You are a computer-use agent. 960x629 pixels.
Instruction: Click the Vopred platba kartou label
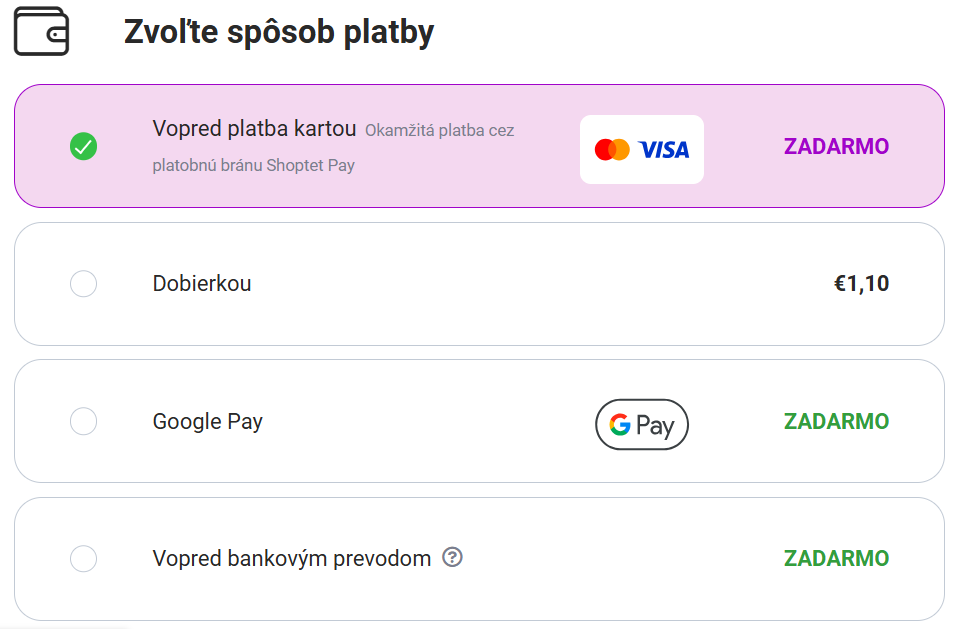click(254, 129)
